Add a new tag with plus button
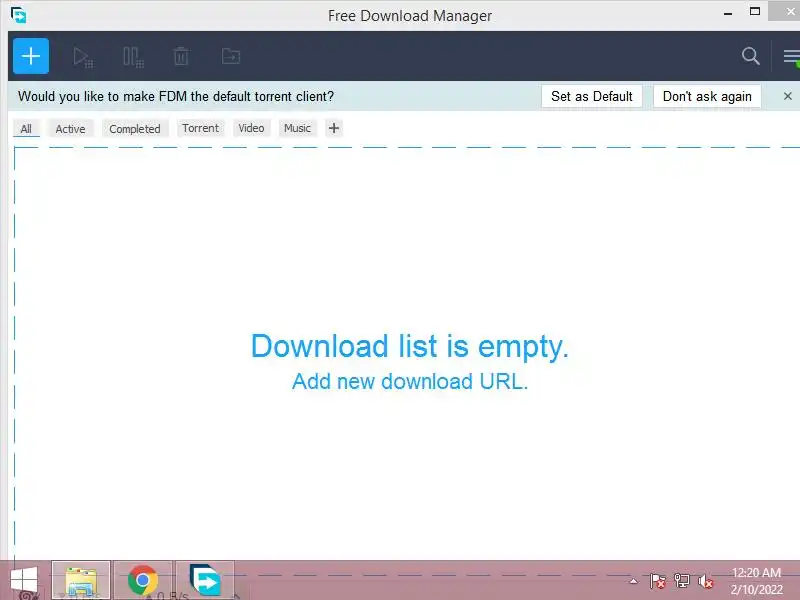This screenshot has height=600, width=800. click(334, 128)
